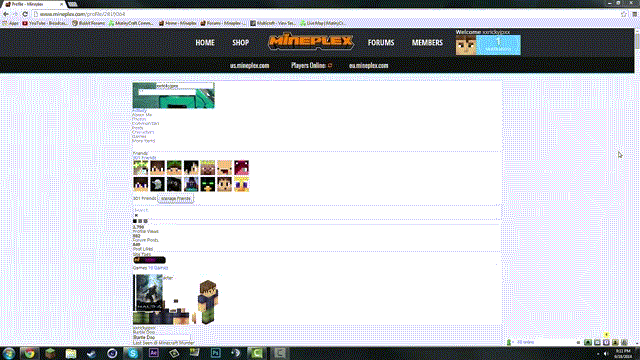Open a new tab via new-tab button

(73, 4)
